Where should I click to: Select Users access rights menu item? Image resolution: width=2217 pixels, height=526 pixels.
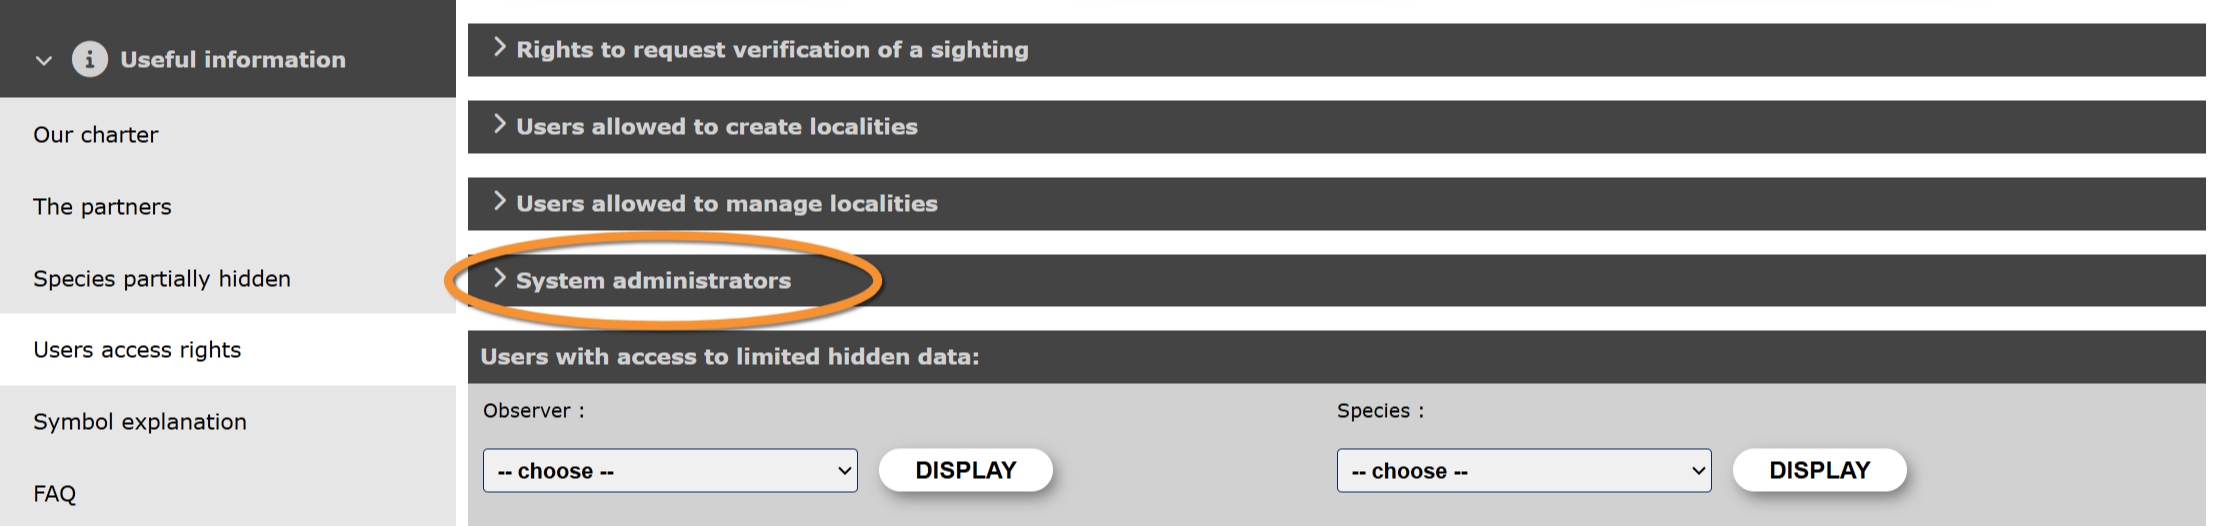[x=137, y=350]
